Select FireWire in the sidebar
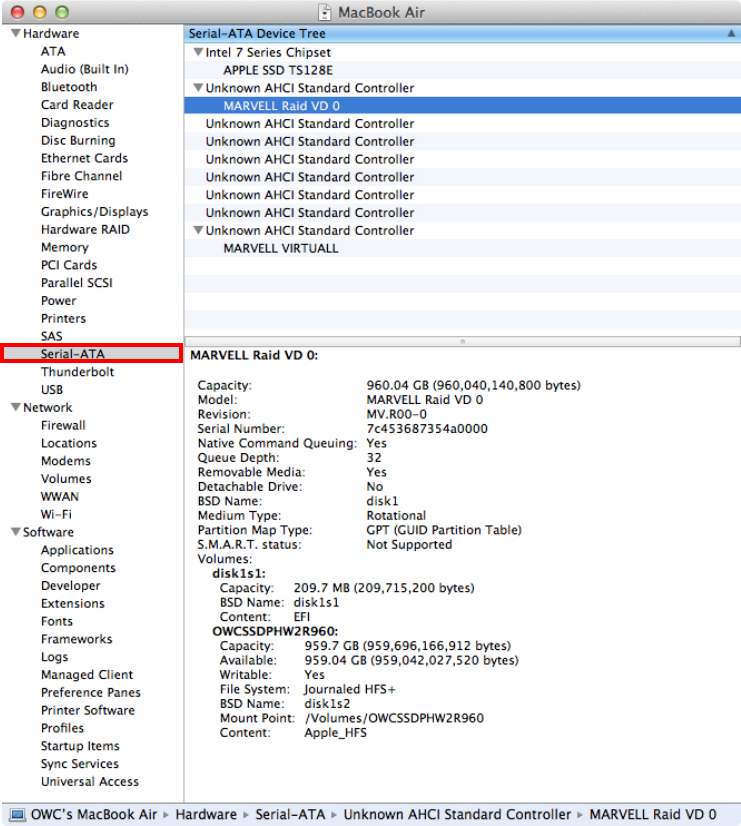741x826 pixels. [x=64, y=194]
